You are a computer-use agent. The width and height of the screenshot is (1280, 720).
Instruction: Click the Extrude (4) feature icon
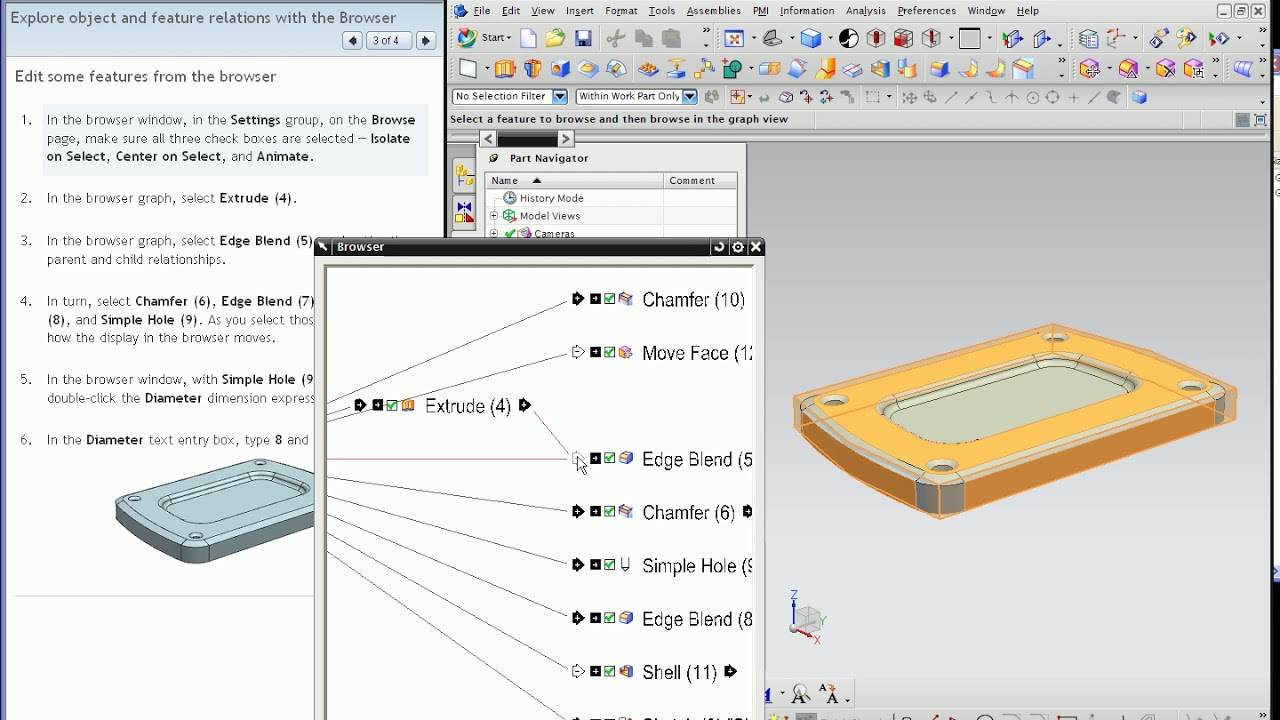[408, 405]
